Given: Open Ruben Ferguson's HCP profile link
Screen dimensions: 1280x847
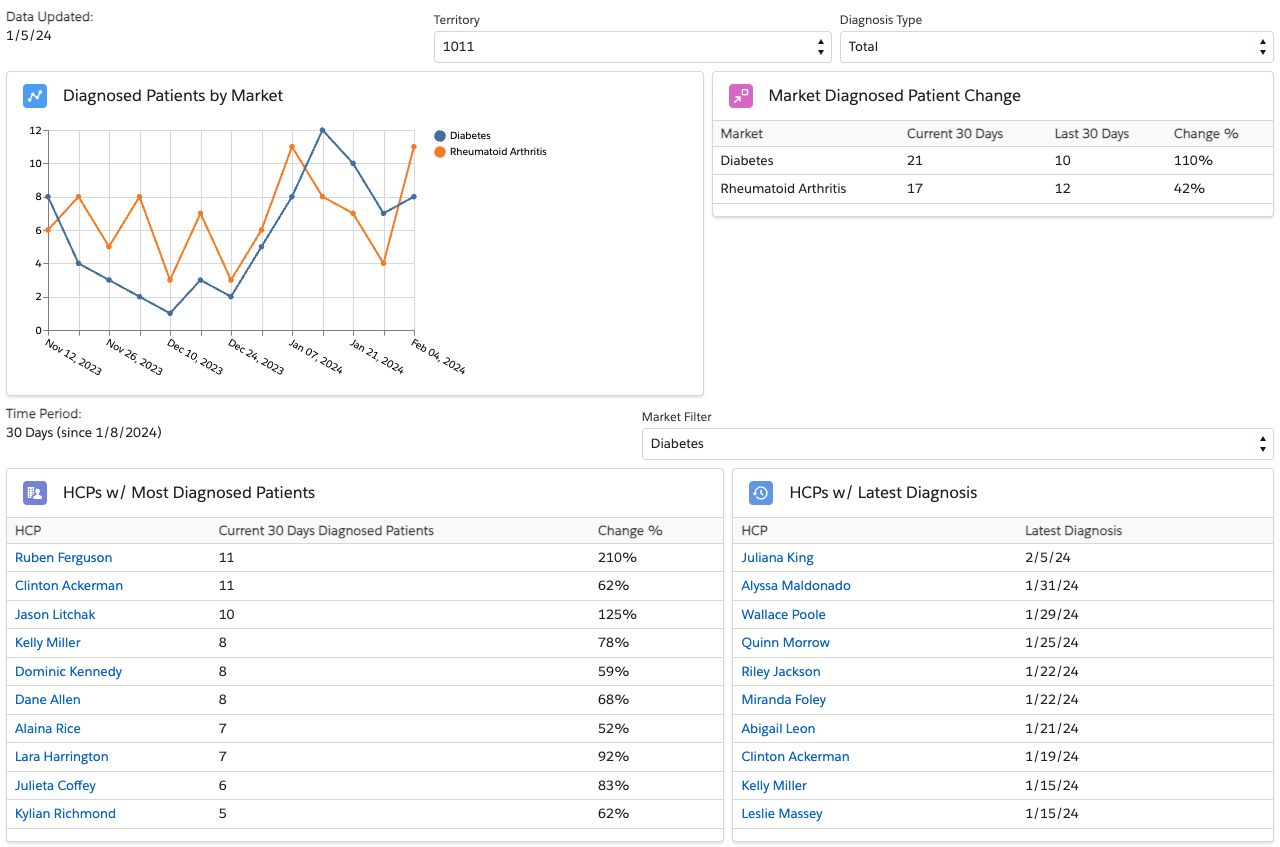Looking at the screenshot, I should [x=63, y=558].
